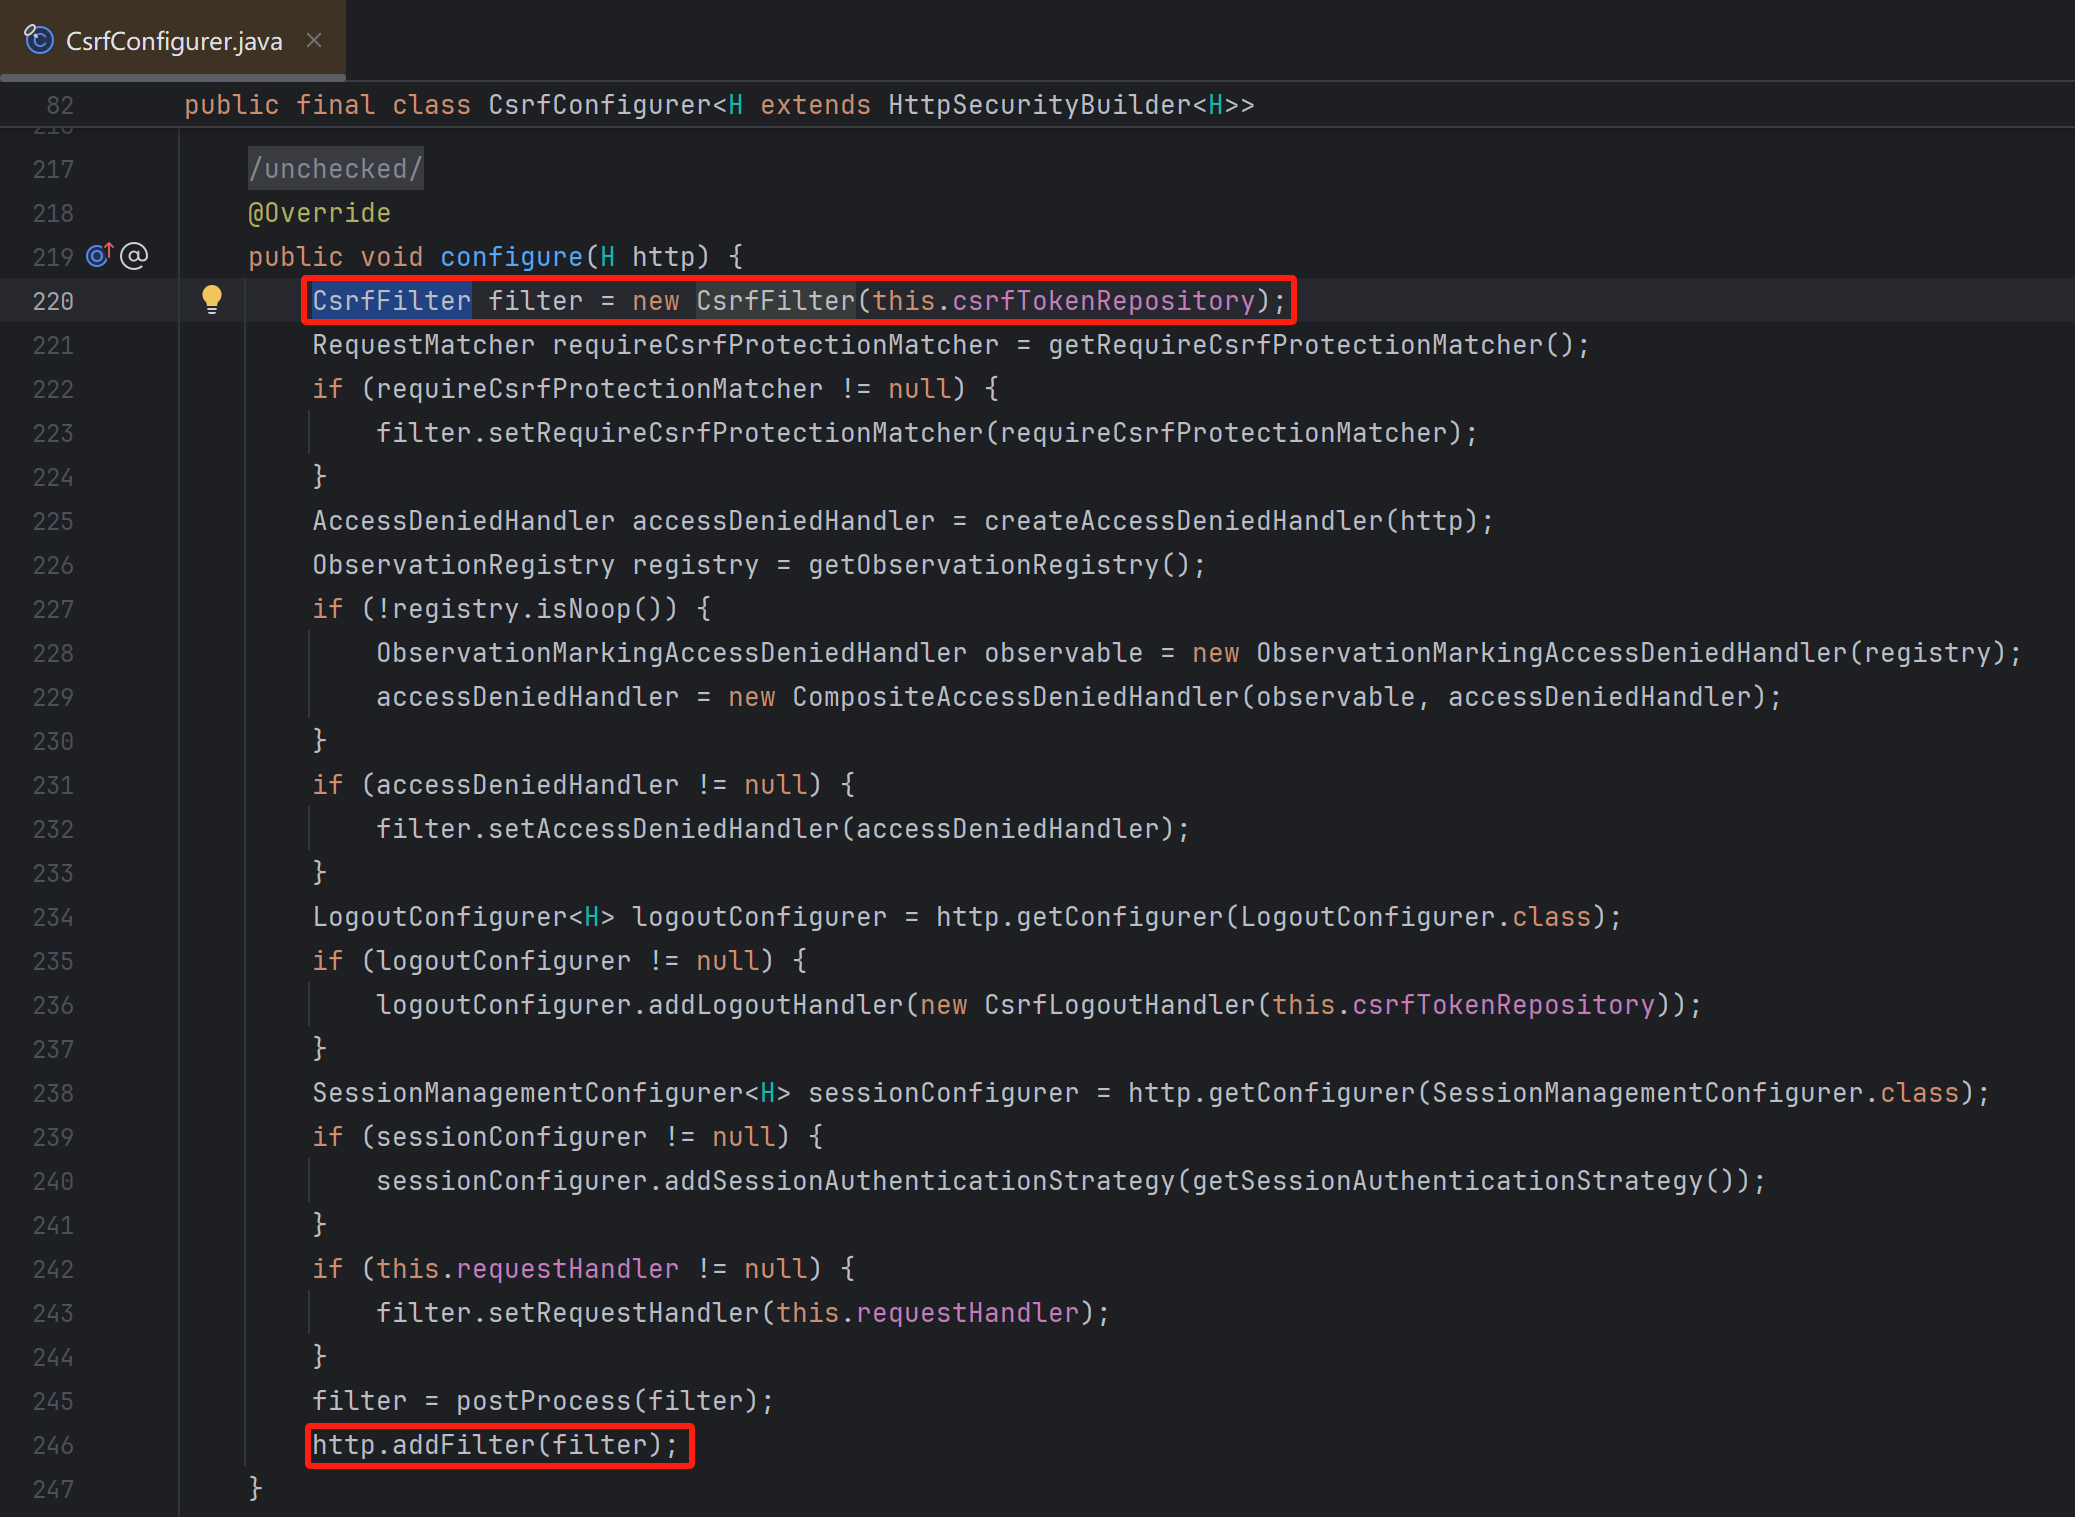Click the @Override annotation

(319, 213)
